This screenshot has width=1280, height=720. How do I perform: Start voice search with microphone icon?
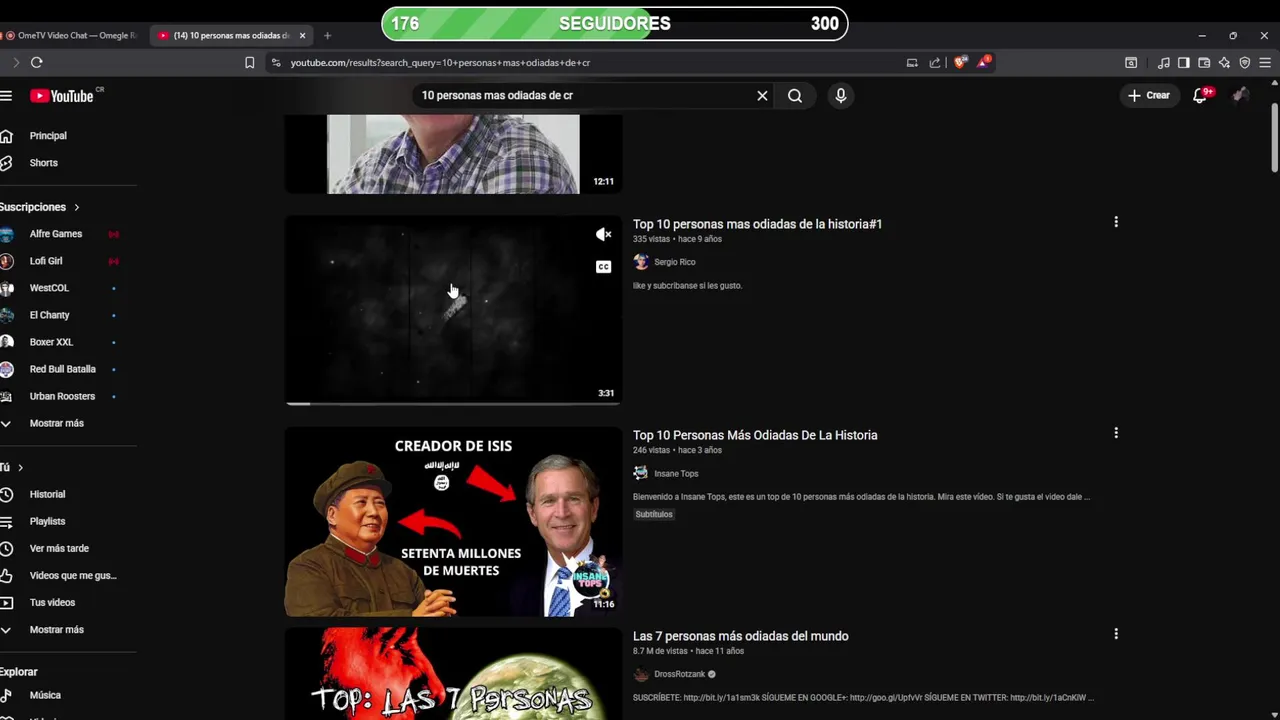[841, 96]
